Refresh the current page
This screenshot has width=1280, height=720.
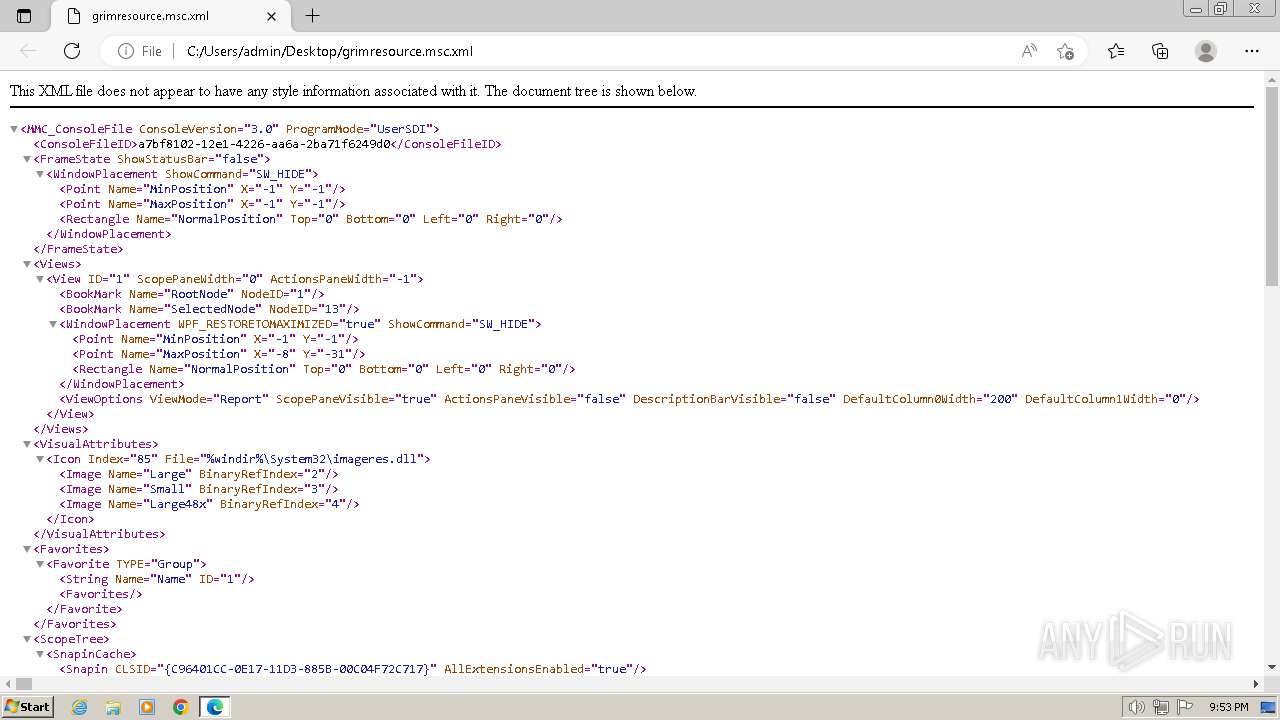[72, 51]
